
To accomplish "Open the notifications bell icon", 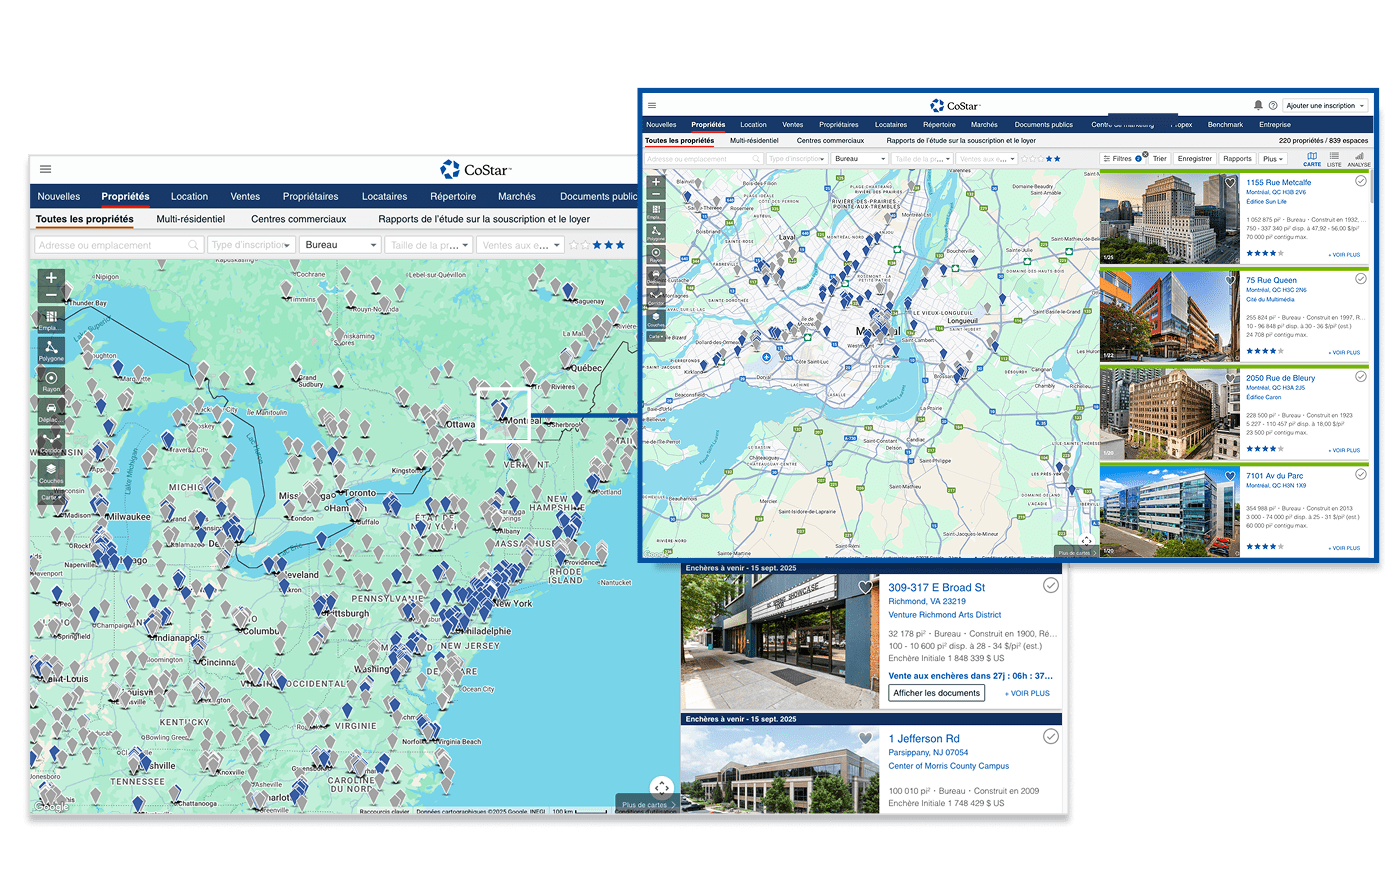I will [1258, 105].
